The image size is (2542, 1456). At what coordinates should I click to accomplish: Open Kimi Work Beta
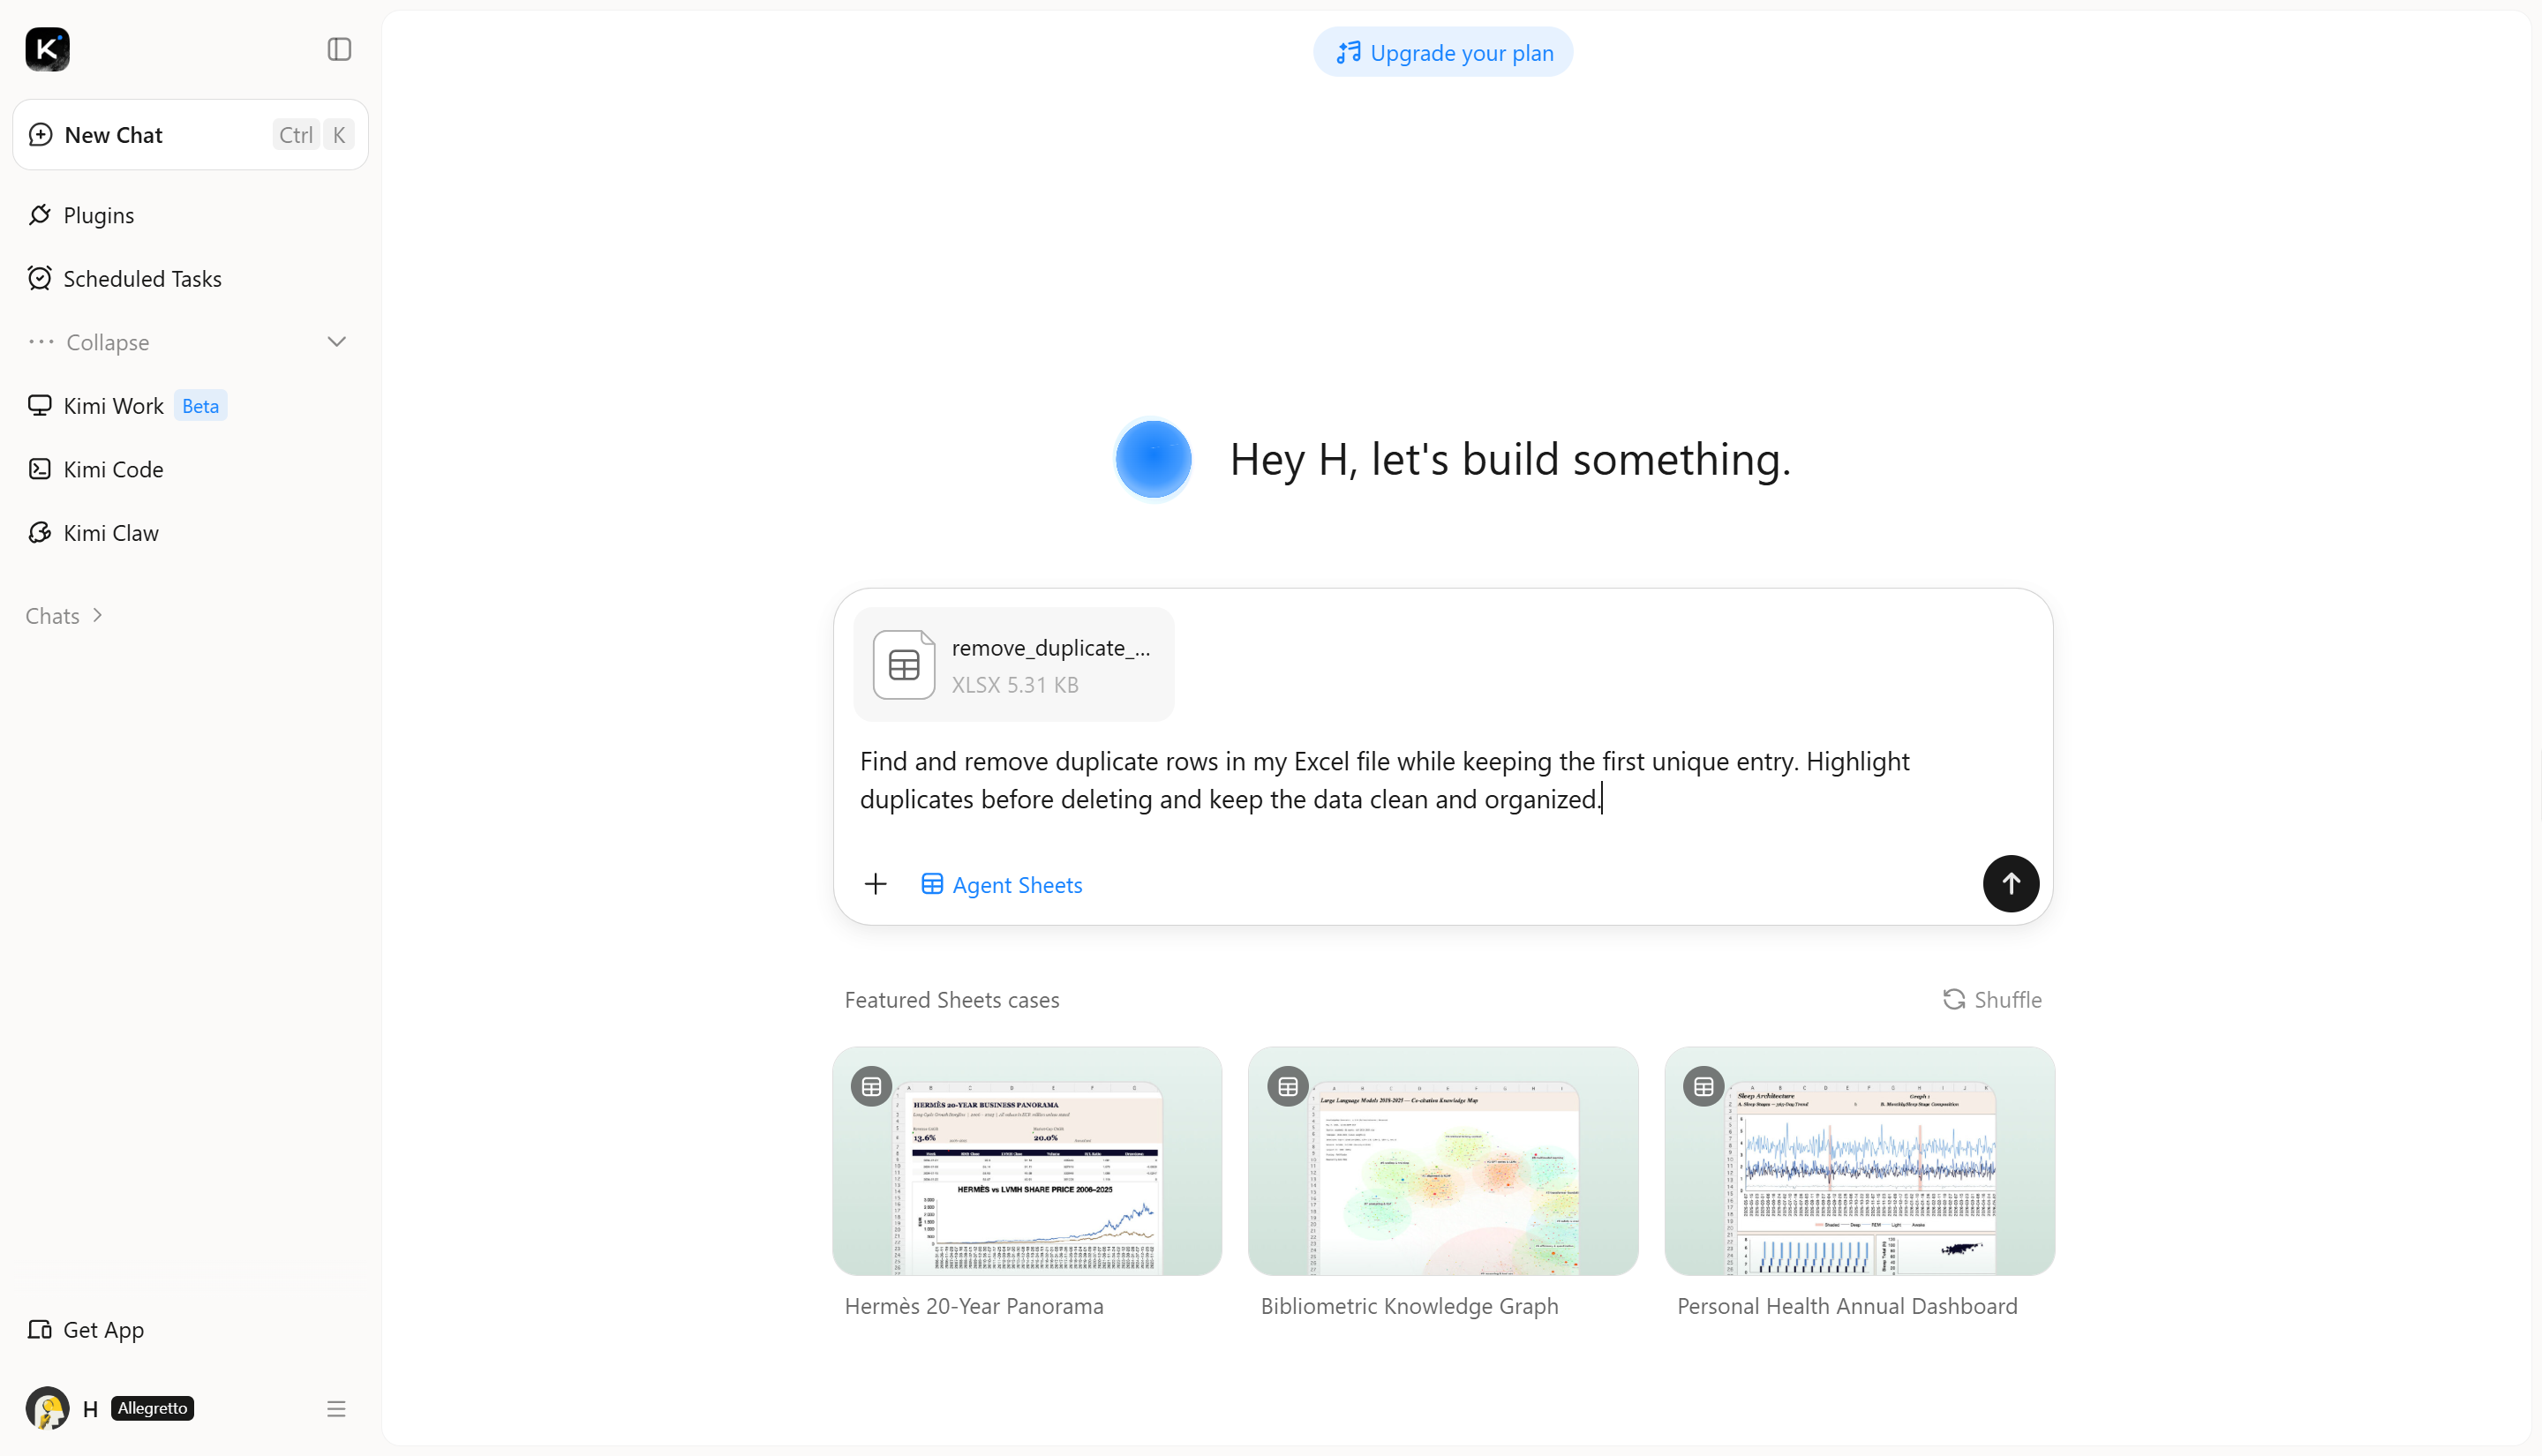point(144,406)
